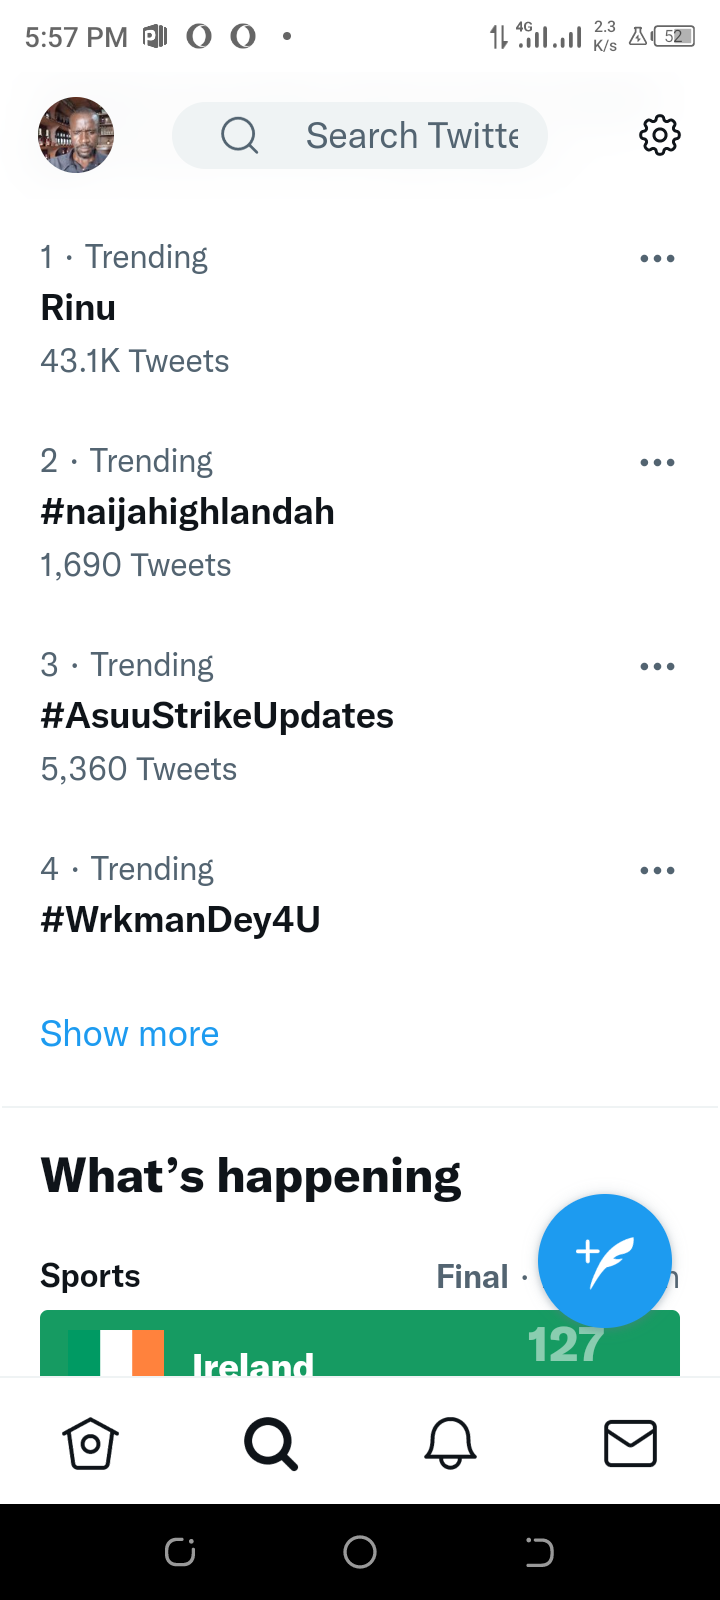
Task: Tap the compose tweet feather button
Action: 605,1261
